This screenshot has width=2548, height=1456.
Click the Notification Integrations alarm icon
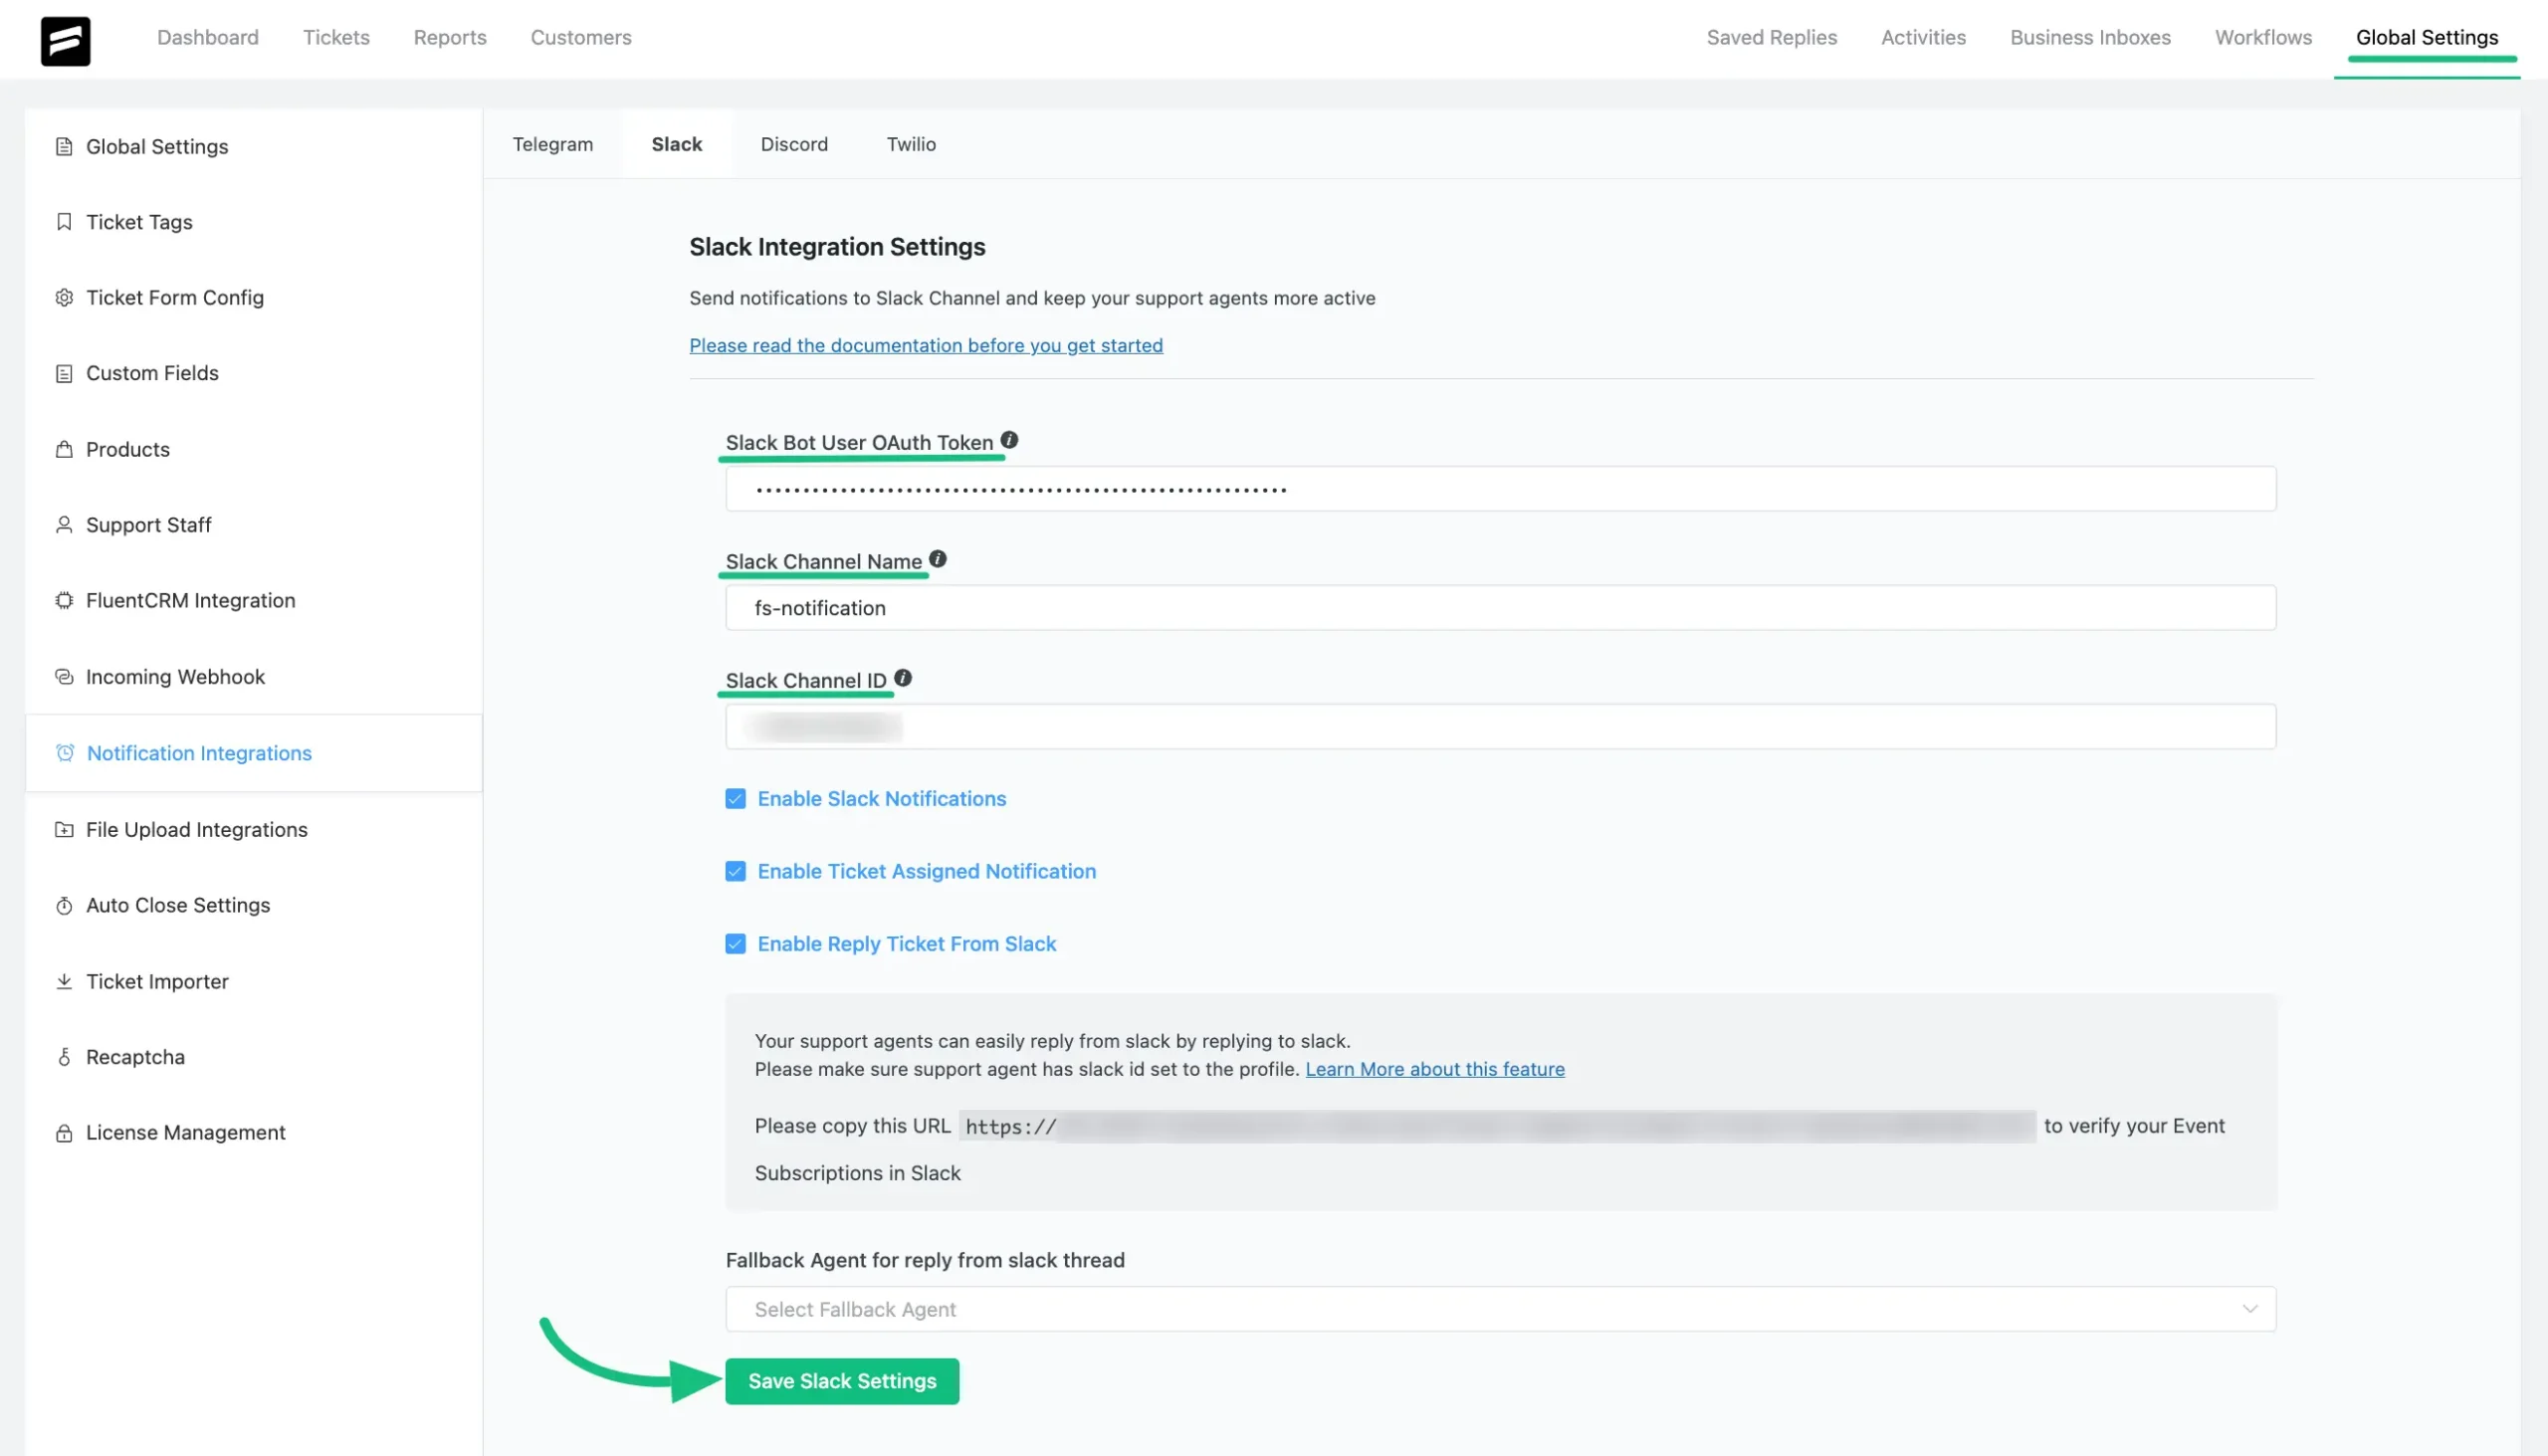(65, 753)
